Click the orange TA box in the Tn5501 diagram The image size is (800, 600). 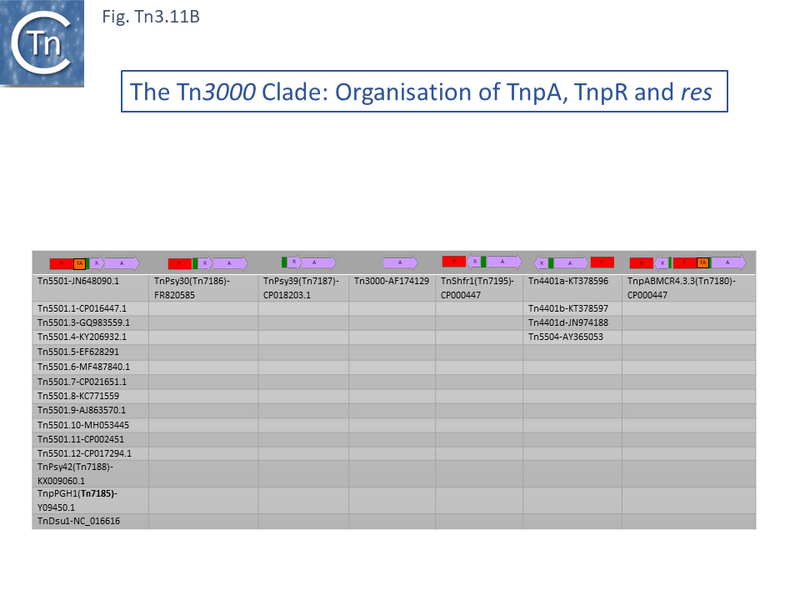[x=82, y=261]
